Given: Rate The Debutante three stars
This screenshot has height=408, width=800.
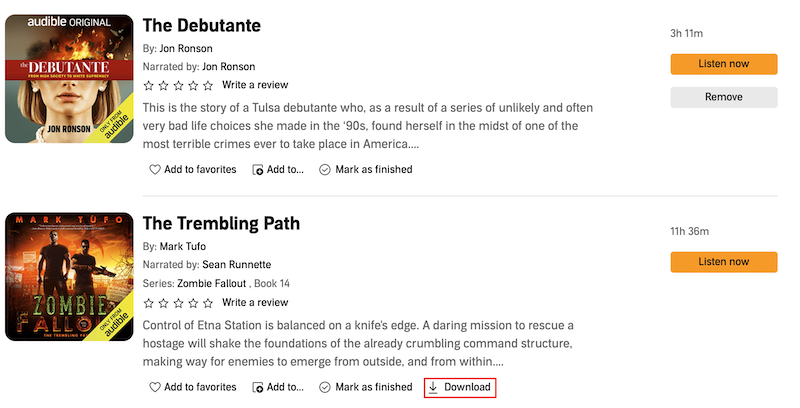Looking at the screenshot, I should 179,85.
